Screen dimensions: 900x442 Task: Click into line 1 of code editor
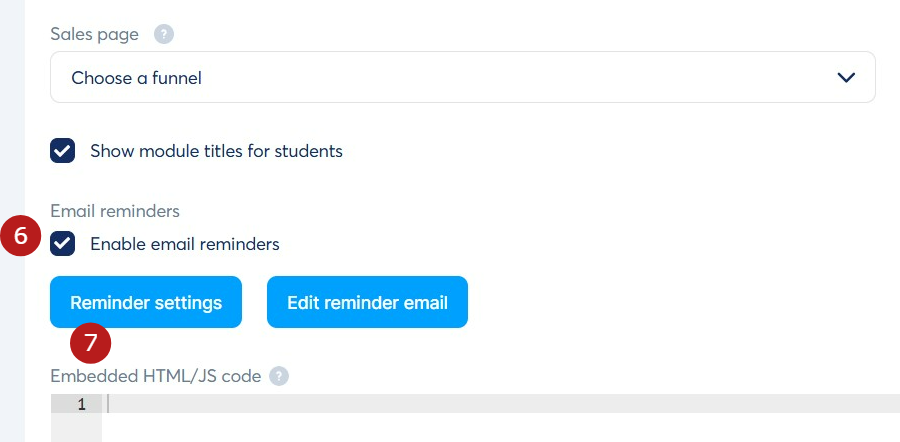[500, 404]
